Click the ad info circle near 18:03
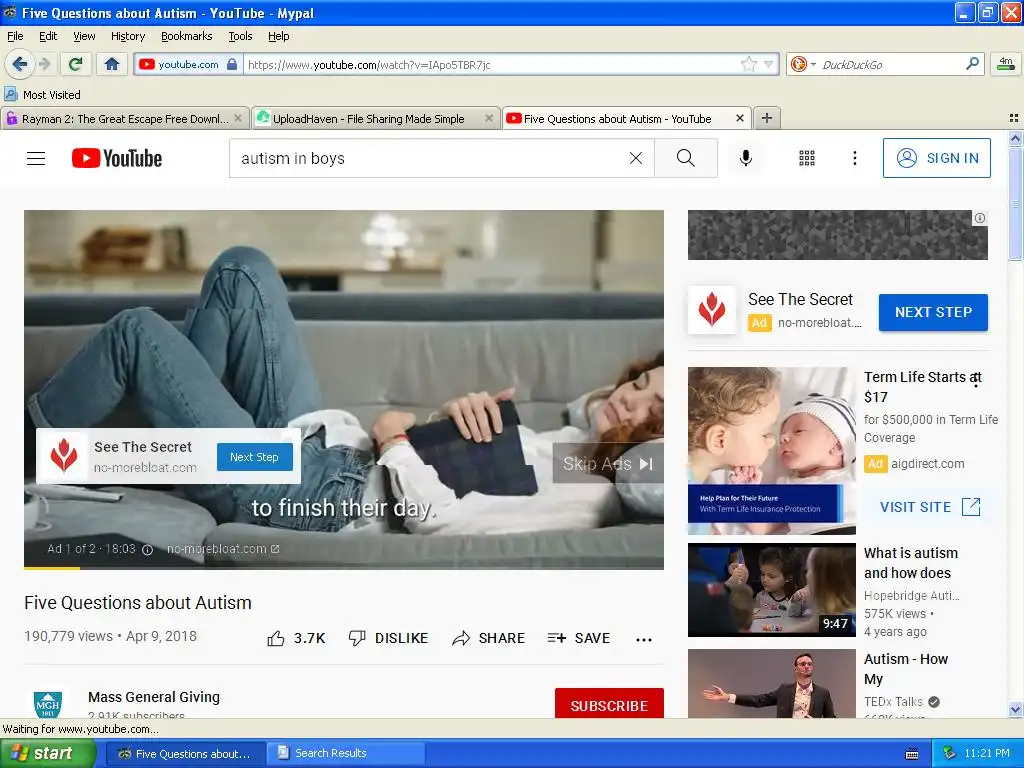This screenshot has width=1024, height=768. pyautogui.click(x=148, y=550)
